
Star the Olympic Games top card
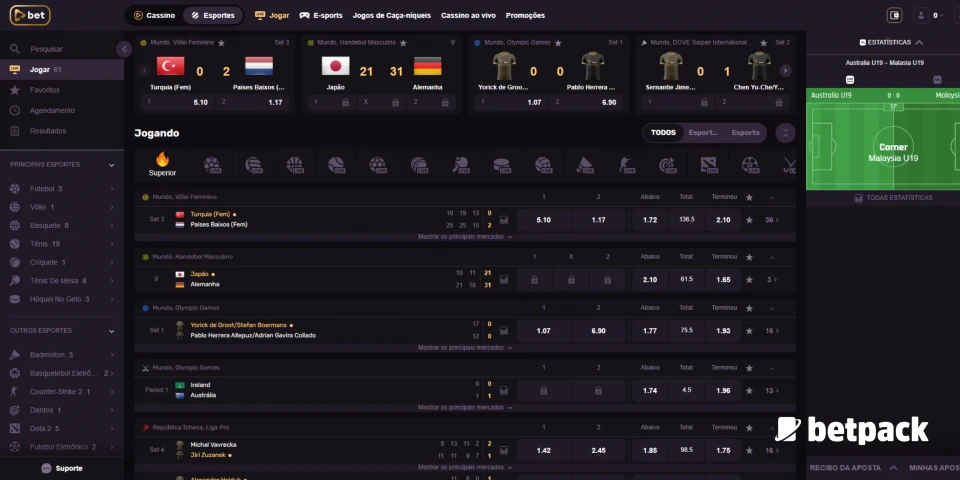pyautogui.click(x=558, y=43)
